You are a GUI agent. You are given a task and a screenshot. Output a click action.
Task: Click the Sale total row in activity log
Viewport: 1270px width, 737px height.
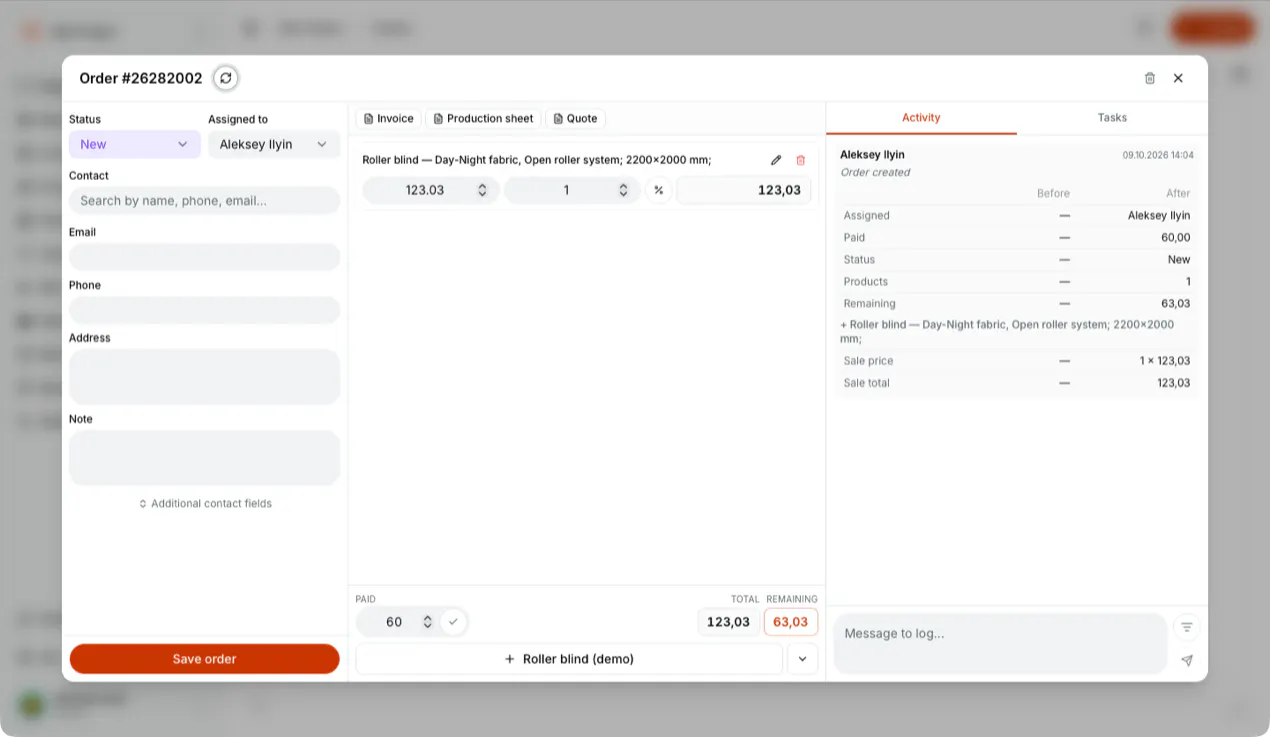click(x=1016, y=383)
